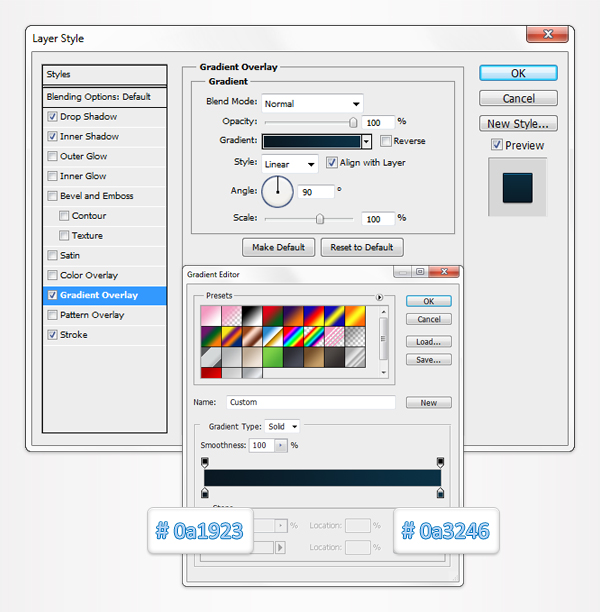
Task: Click the gradient Name text field
Action: (311, 403)
